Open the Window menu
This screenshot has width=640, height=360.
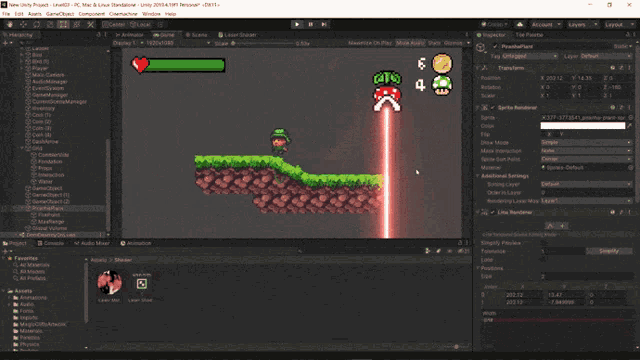[151, 14]
